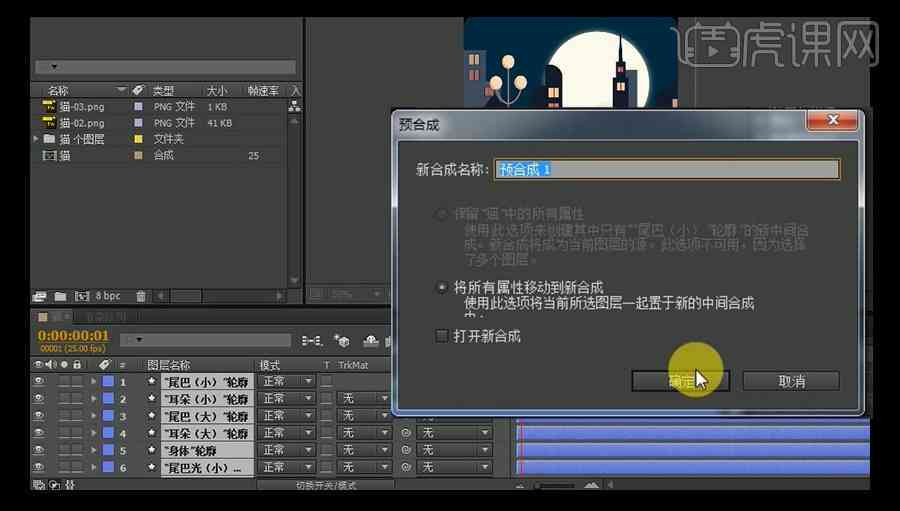Viewport: 900px width, 511px height.
Task: Expand the properties of layer 1
Action: click(93, 381)
